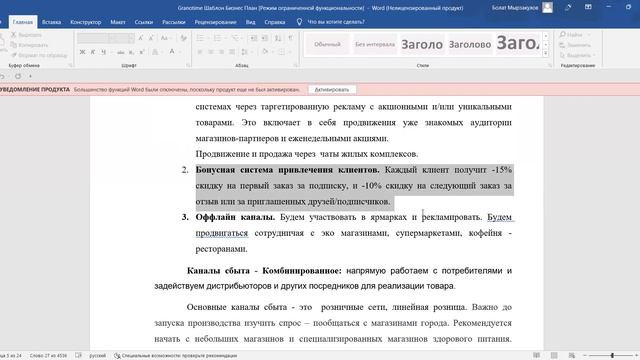Open the Конструктор tab
Image resolution: width=640 pixels, height=360 pixels.
[86, 22]
